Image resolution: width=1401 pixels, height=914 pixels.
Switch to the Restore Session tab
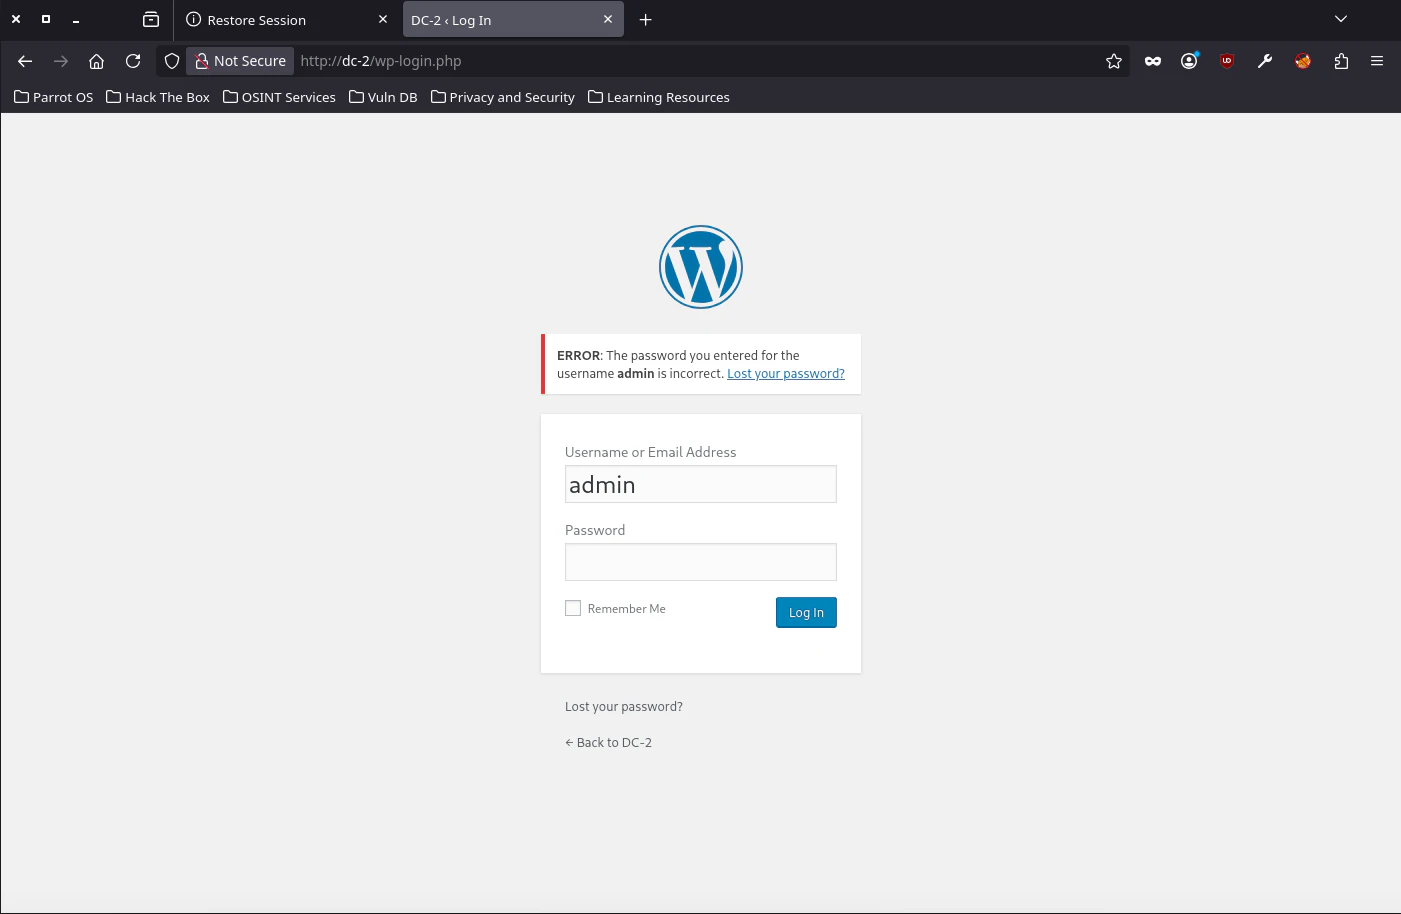pyautogui.click(x=288, y=20)
